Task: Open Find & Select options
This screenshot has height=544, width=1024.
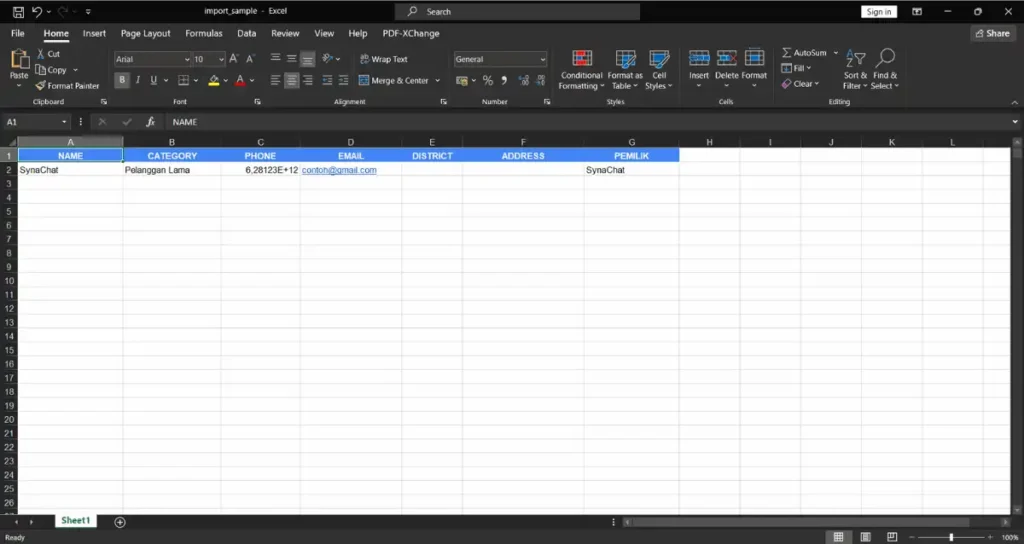Action: [x=885, y=71]
